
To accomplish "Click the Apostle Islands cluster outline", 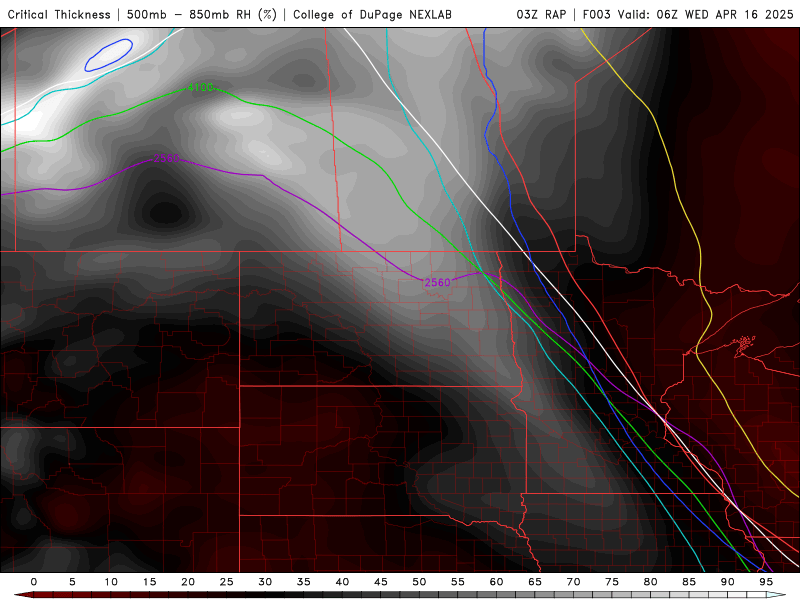I will [x=745, y=344].
